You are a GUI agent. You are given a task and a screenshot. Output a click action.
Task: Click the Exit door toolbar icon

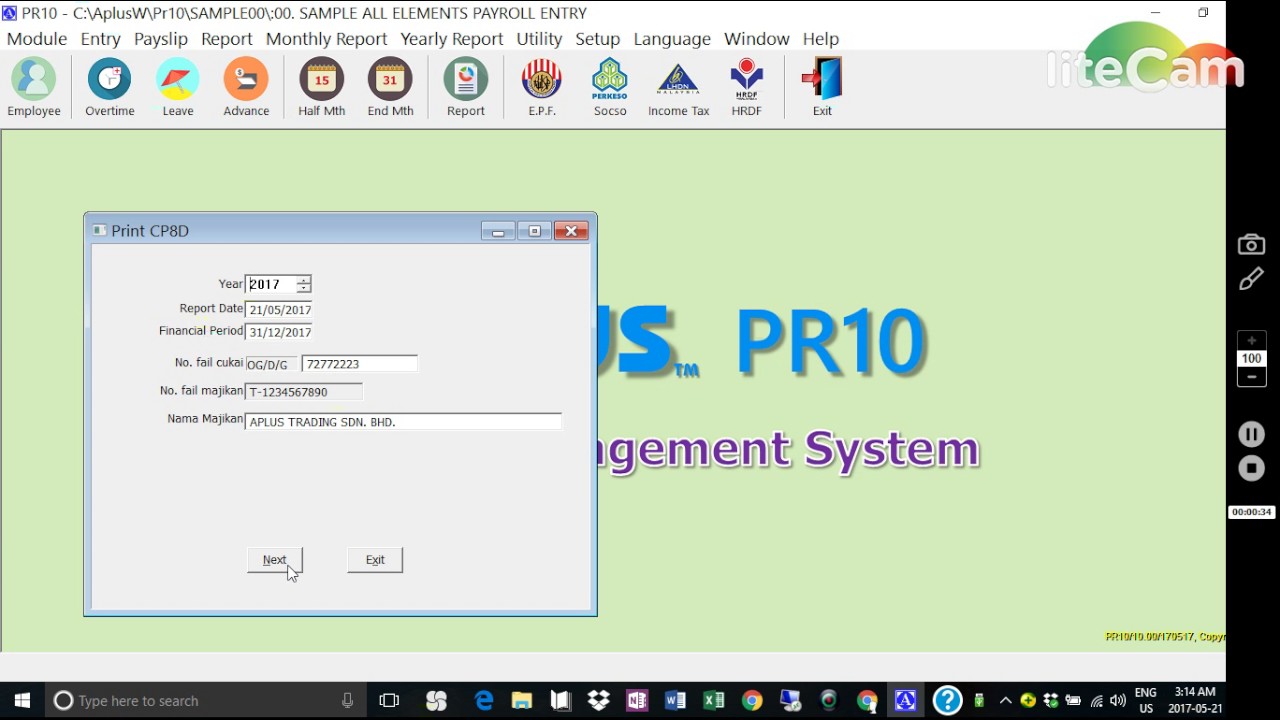[822, 88]
